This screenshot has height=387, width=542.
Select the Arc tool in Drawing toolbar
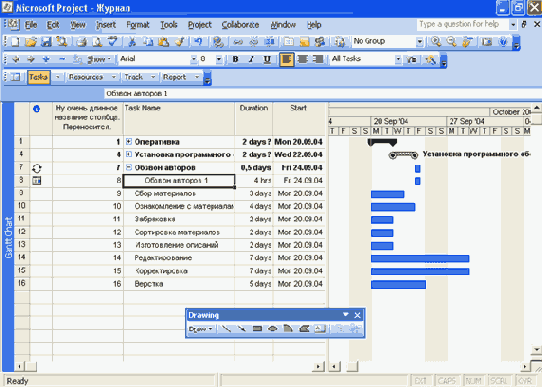coord(288,329)
